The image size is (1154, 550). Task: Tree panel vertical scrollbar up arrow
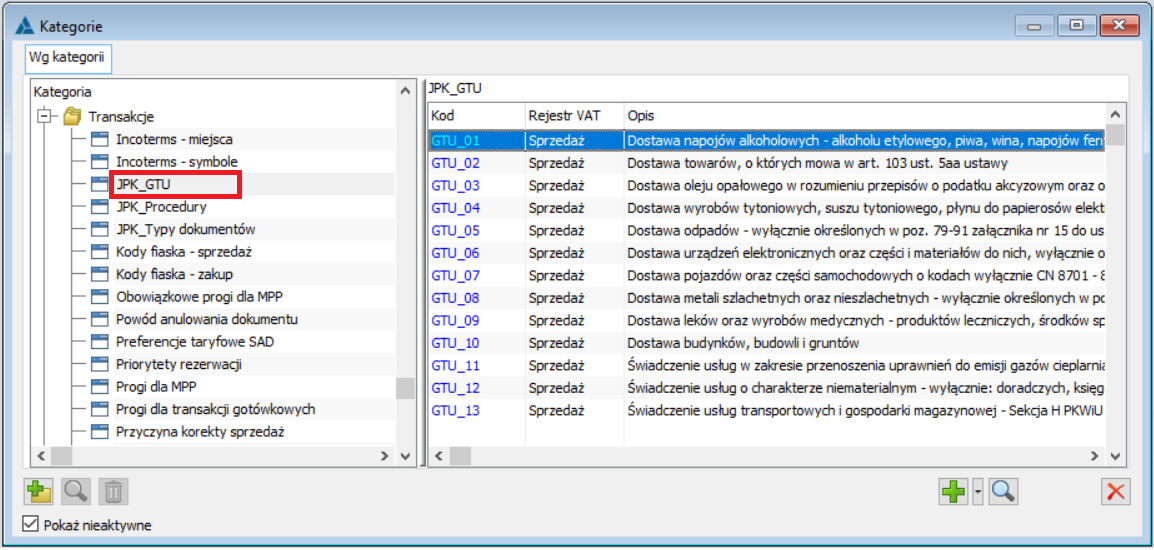point(405,91)
